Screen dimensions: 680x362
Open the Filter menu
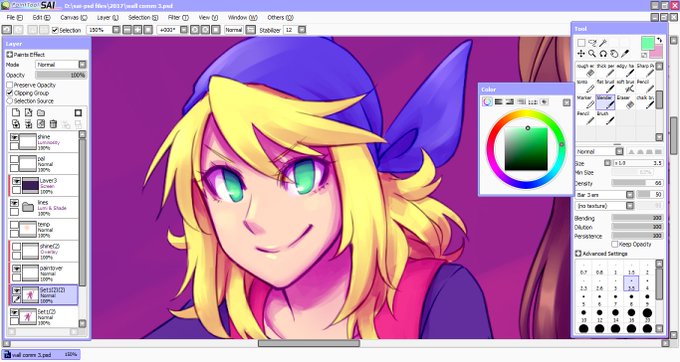click(178, 17)
